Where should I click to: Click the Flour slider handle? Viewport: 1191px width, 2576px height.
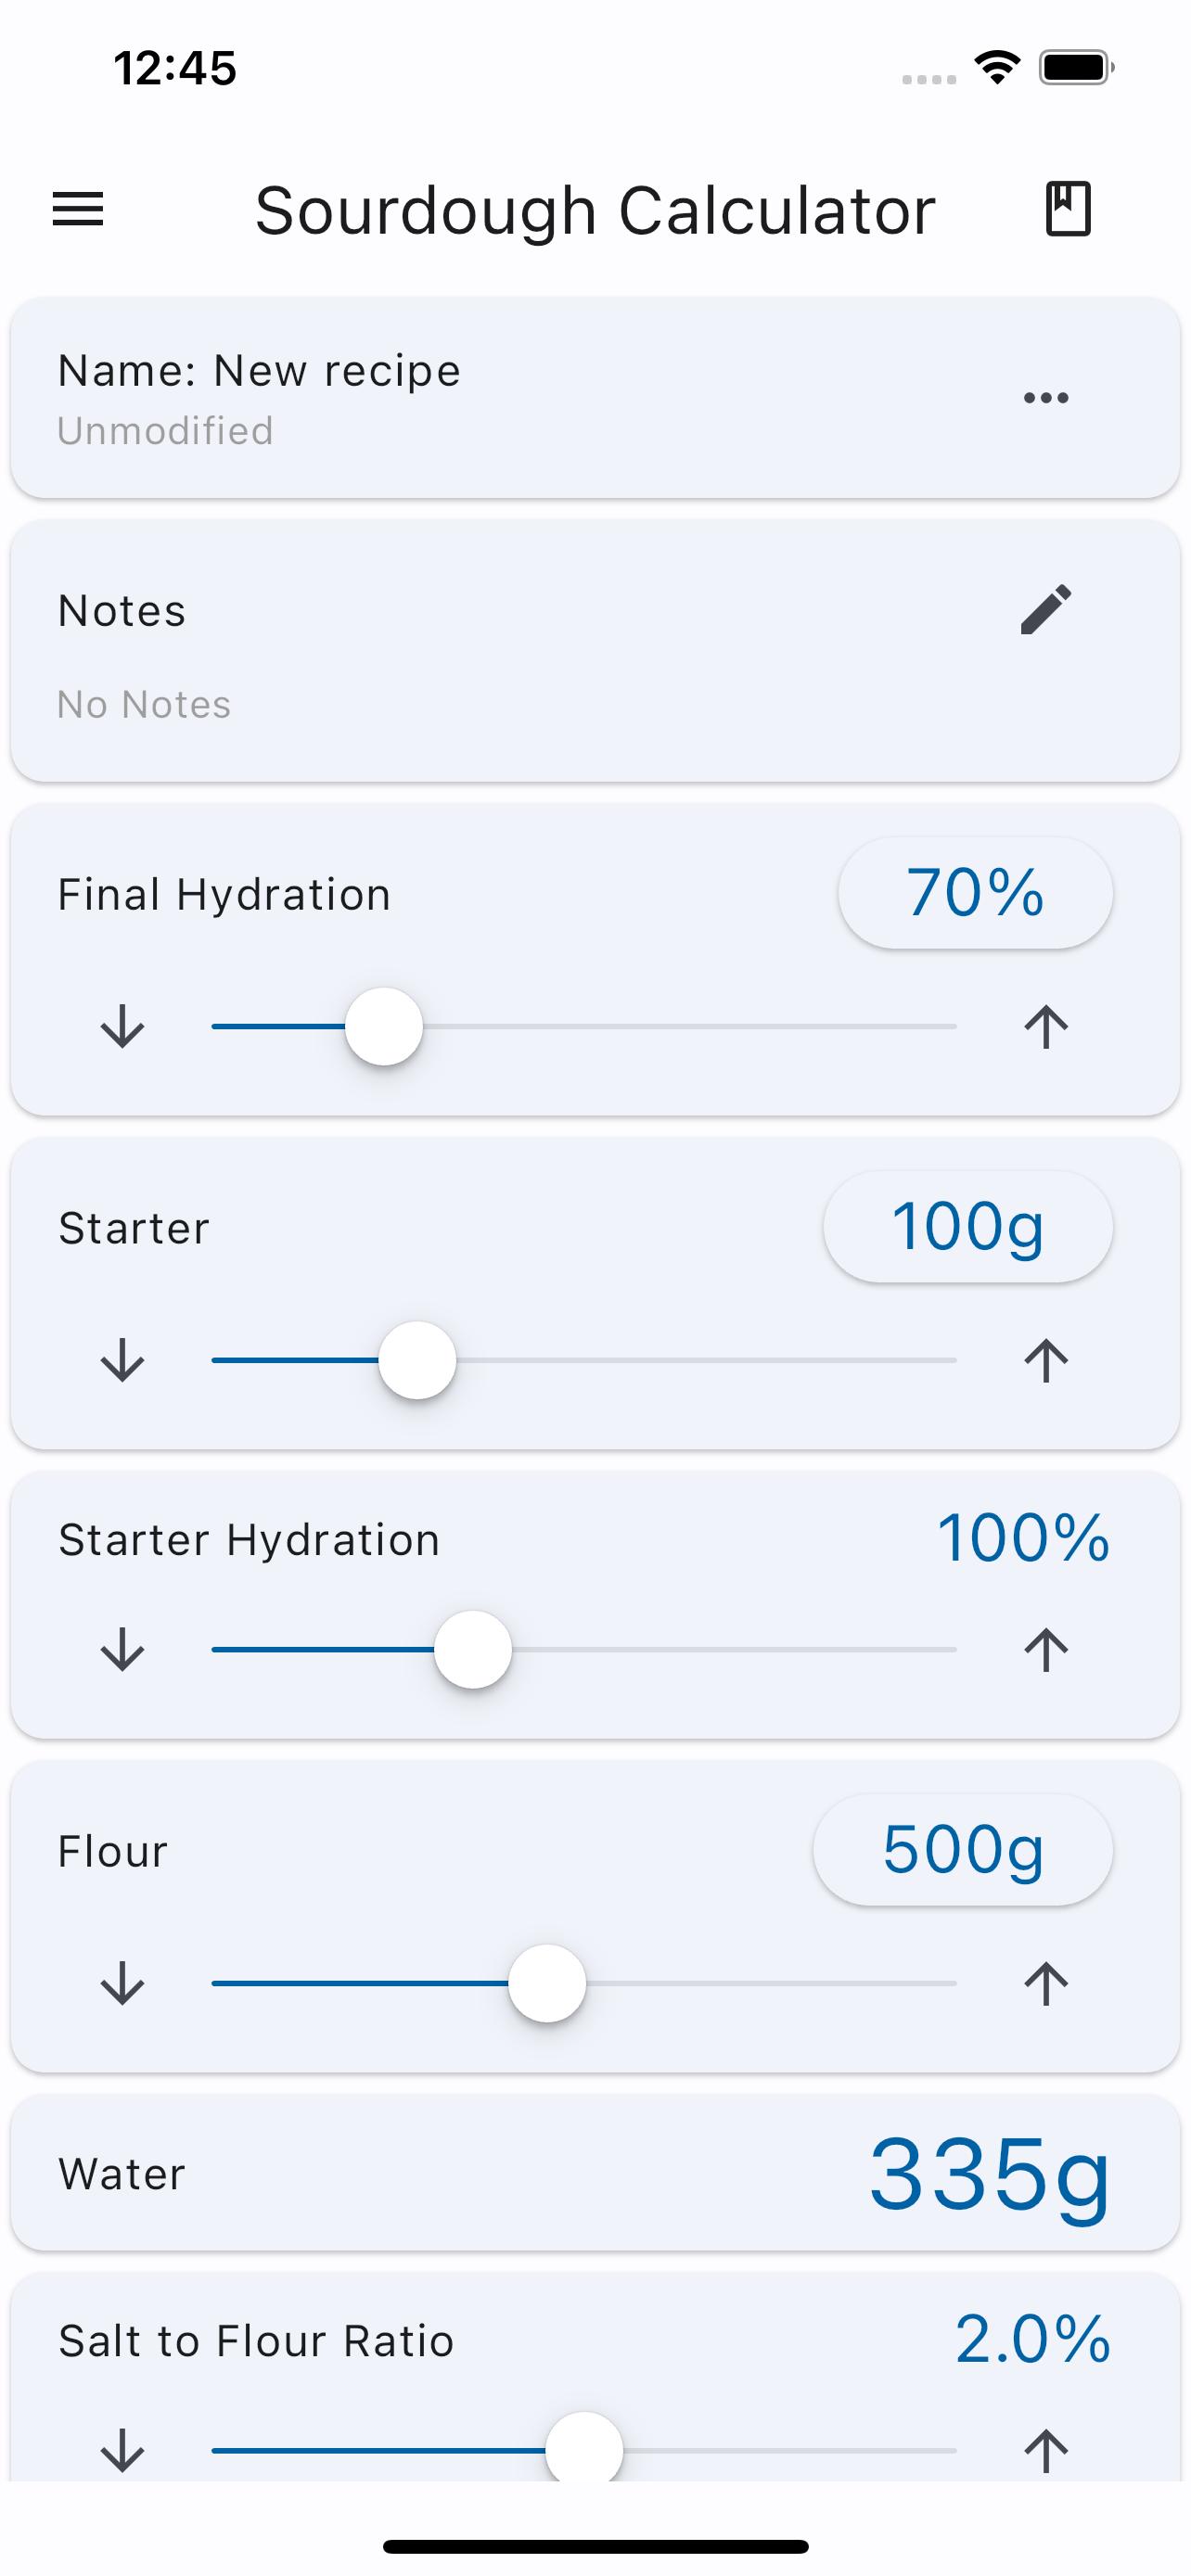click(x=546, y=1984)
